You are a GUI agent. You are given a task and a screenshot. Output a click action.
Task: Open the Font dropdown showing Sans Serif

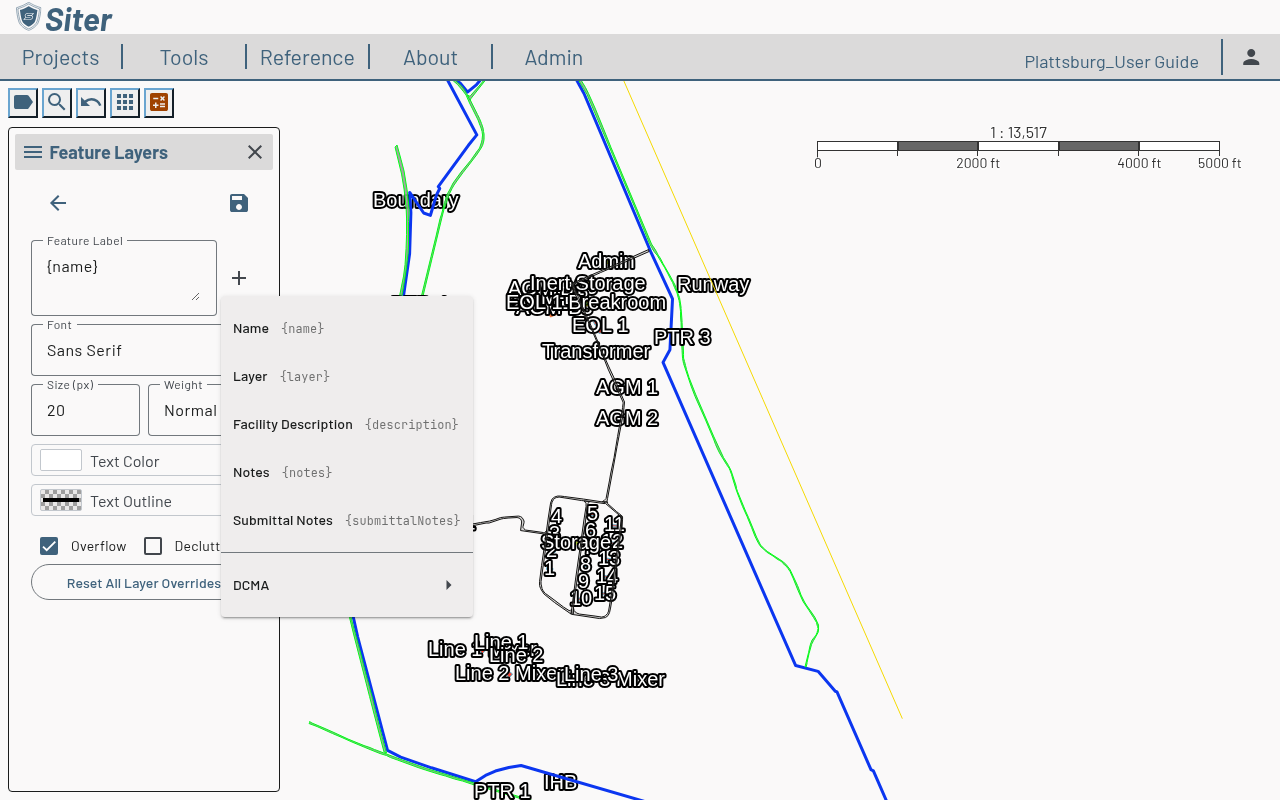126,351
